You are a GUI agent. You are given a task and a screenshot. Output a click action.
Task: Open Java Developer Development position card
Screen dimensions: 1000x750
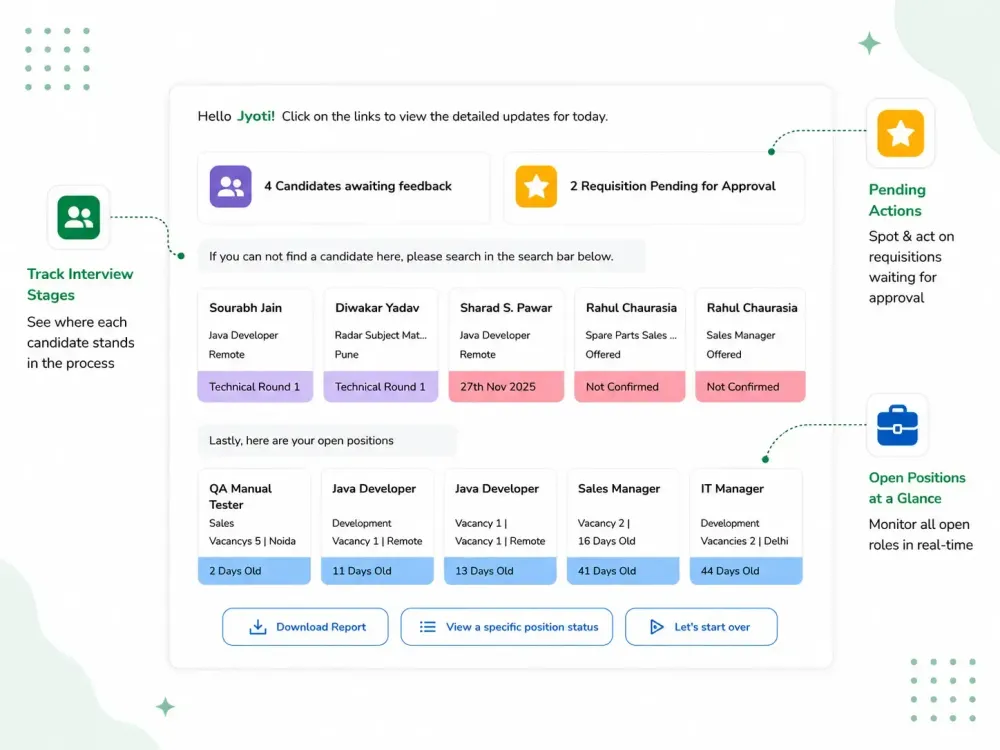pyautogui.click(x=378, y=527)
